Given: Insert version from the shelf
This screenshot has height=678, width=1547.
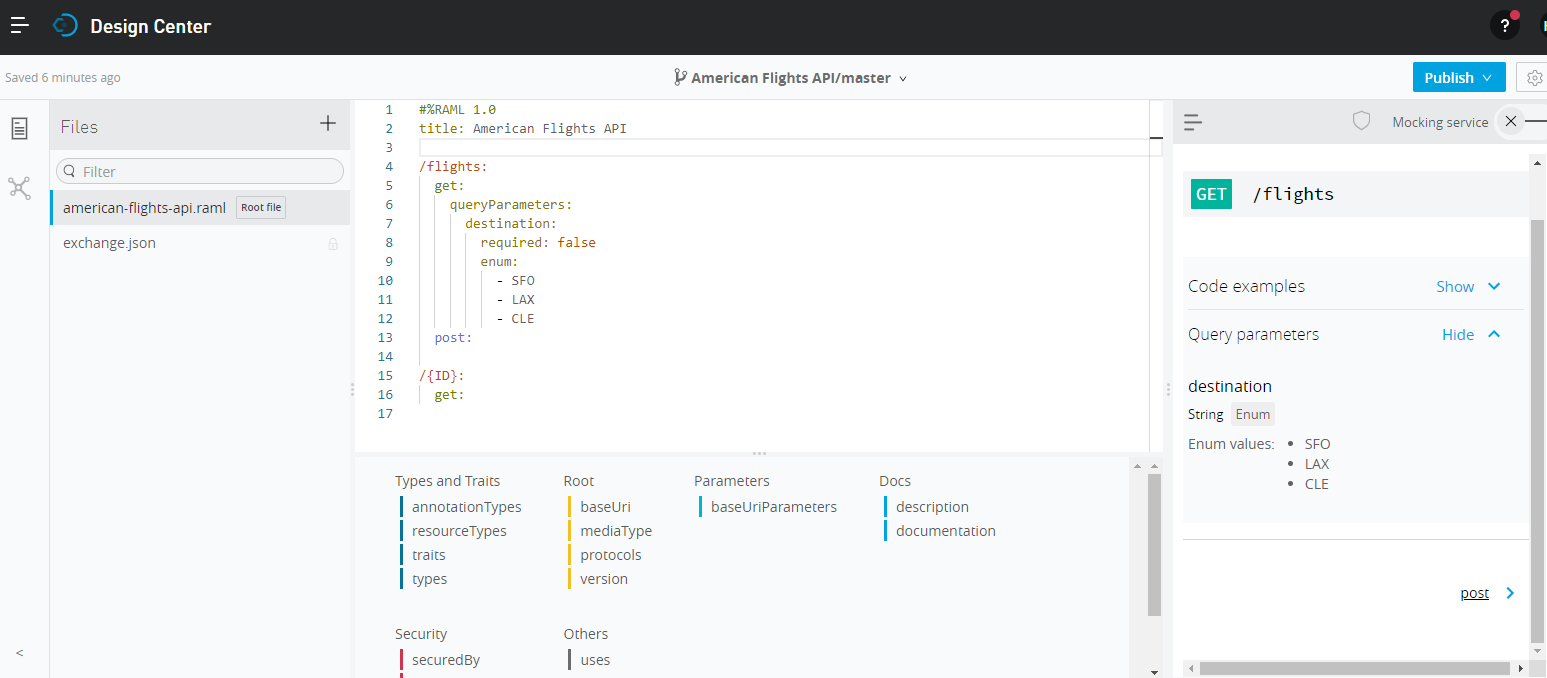Looking at the screenshot, I should (x=604, y=579).
